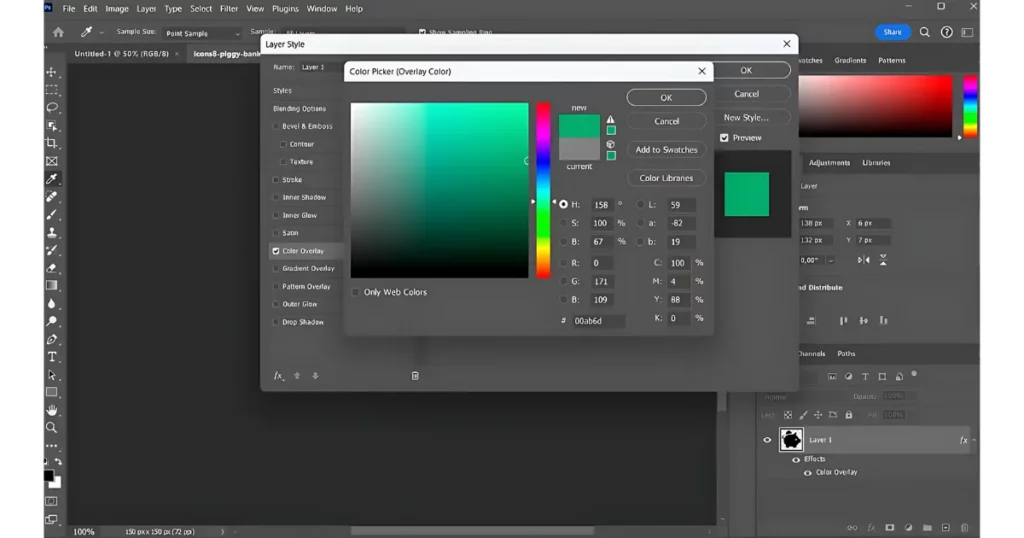Select the Object Selection tool

coord(52,125)
